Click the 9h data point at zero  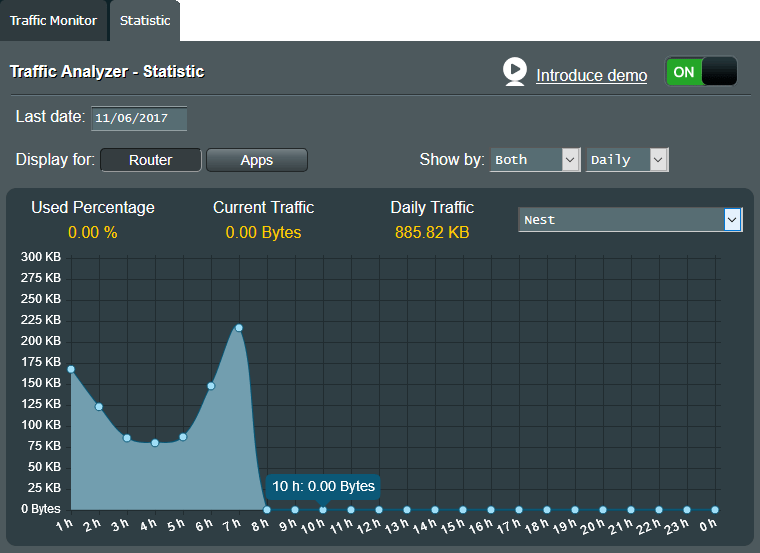click(295, 510)
